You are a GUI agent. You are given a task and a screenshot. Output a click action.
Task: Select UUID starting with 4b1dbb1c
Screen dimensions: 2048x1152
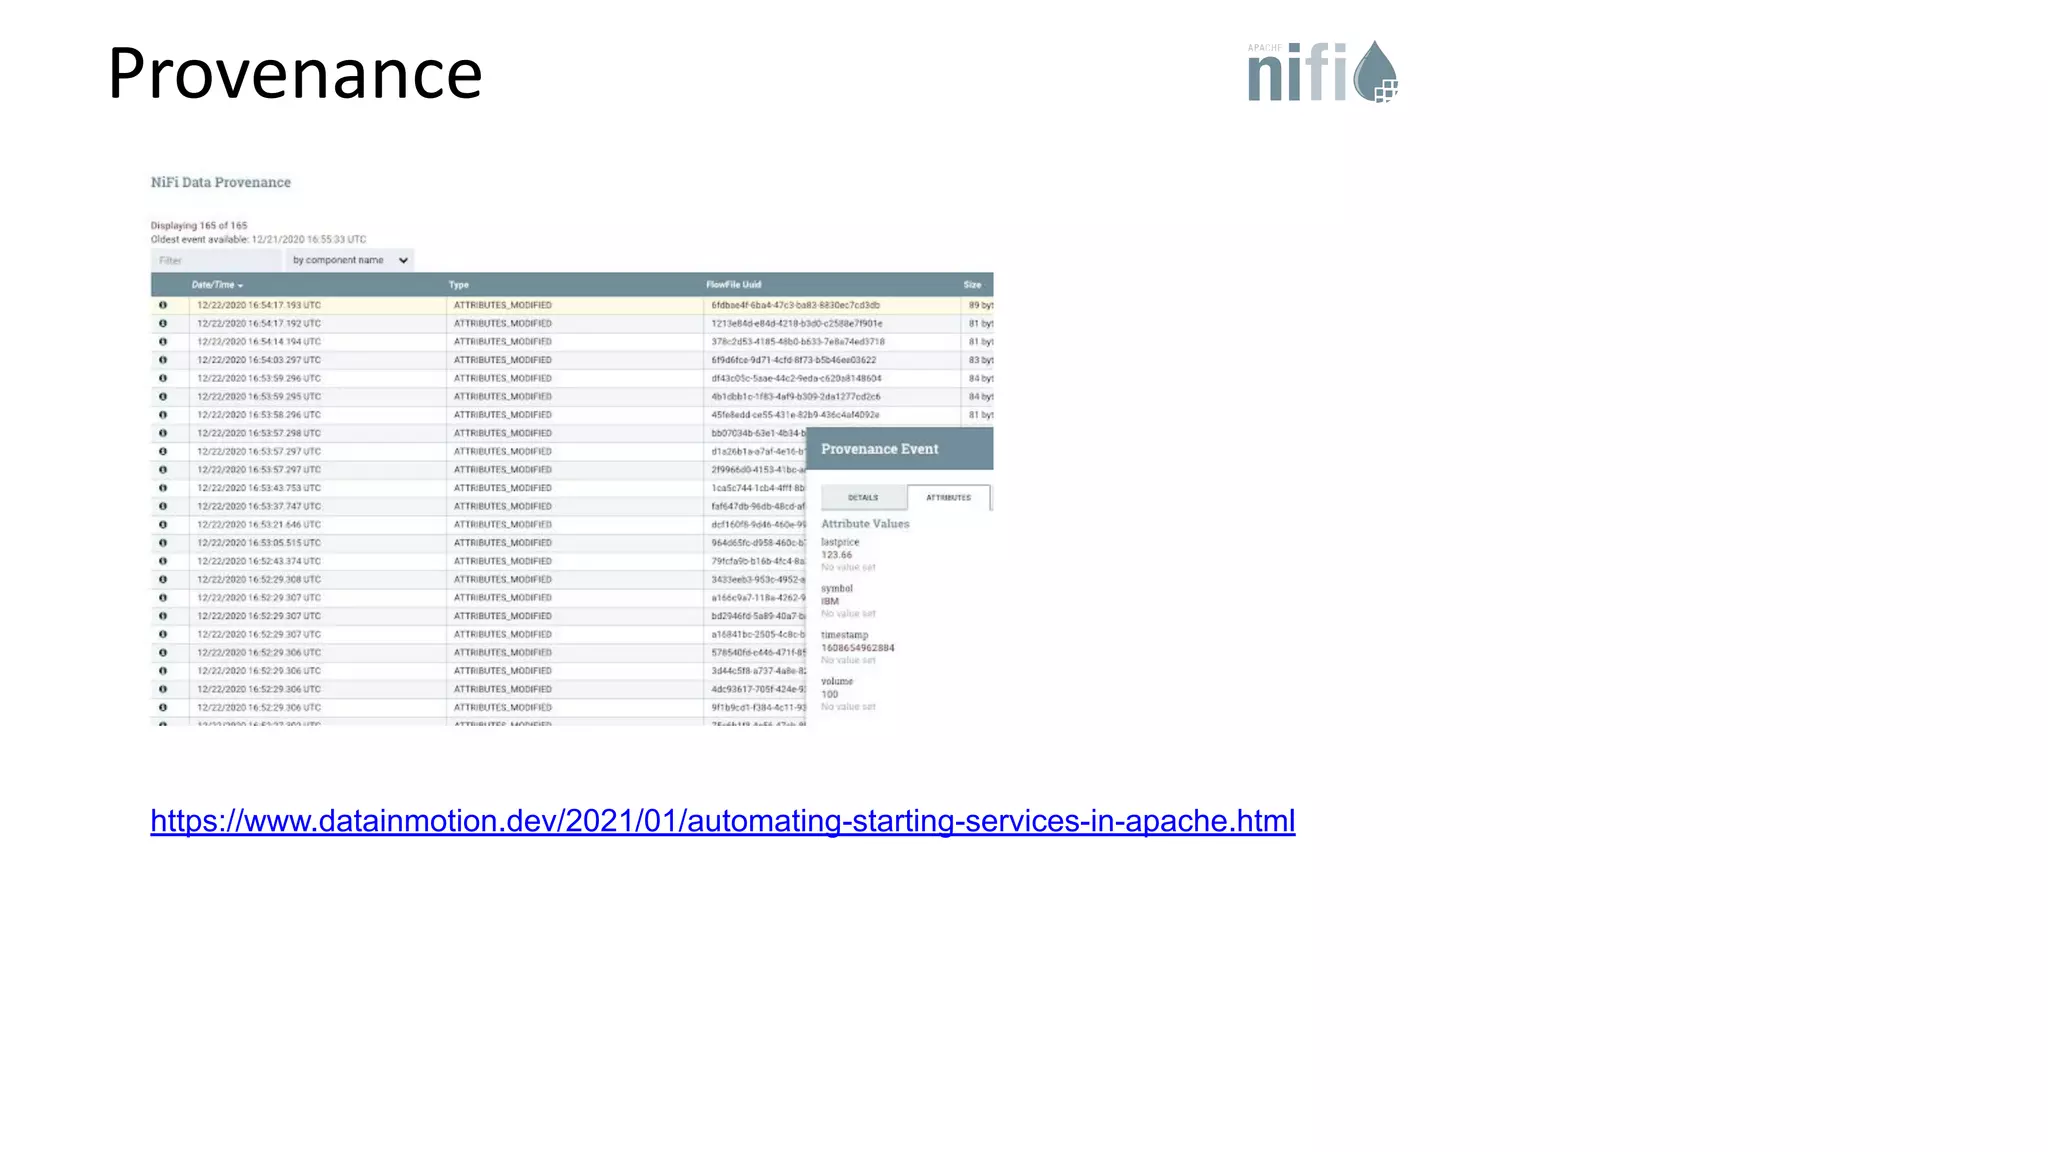click(796, 396)
